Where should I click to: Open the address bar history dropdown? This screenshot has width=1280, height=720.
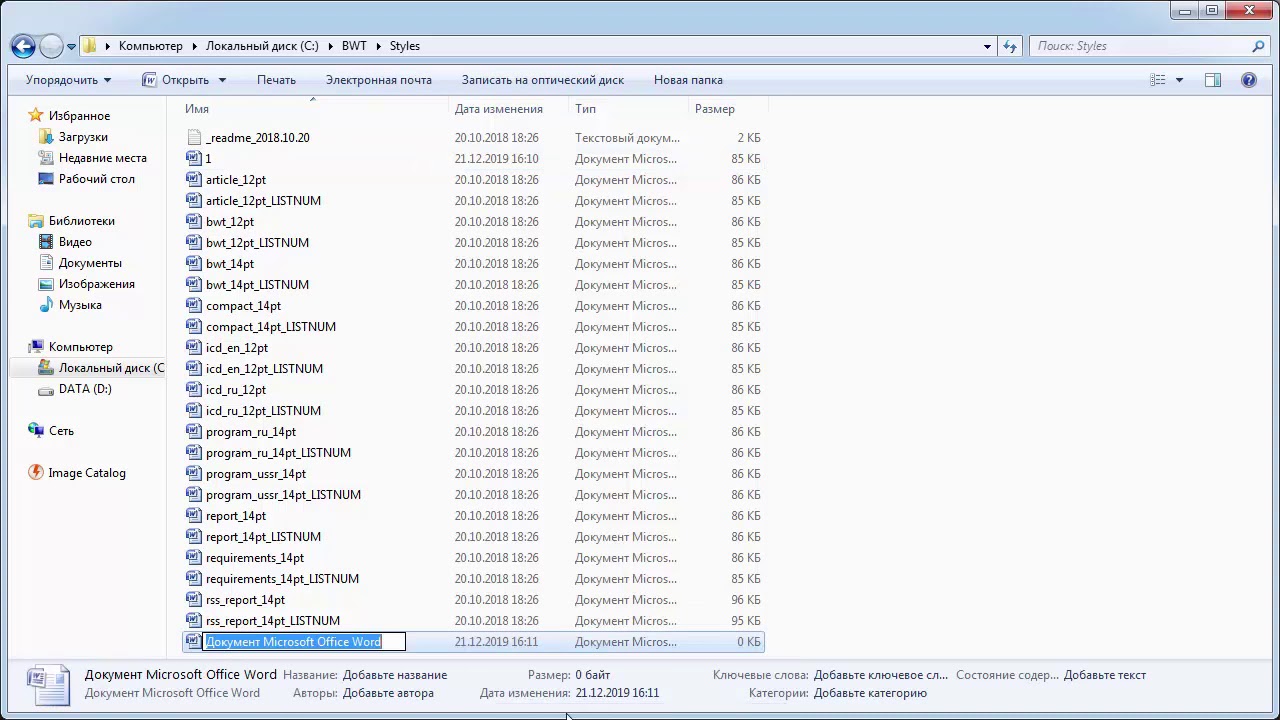click(x=987, y=46)
